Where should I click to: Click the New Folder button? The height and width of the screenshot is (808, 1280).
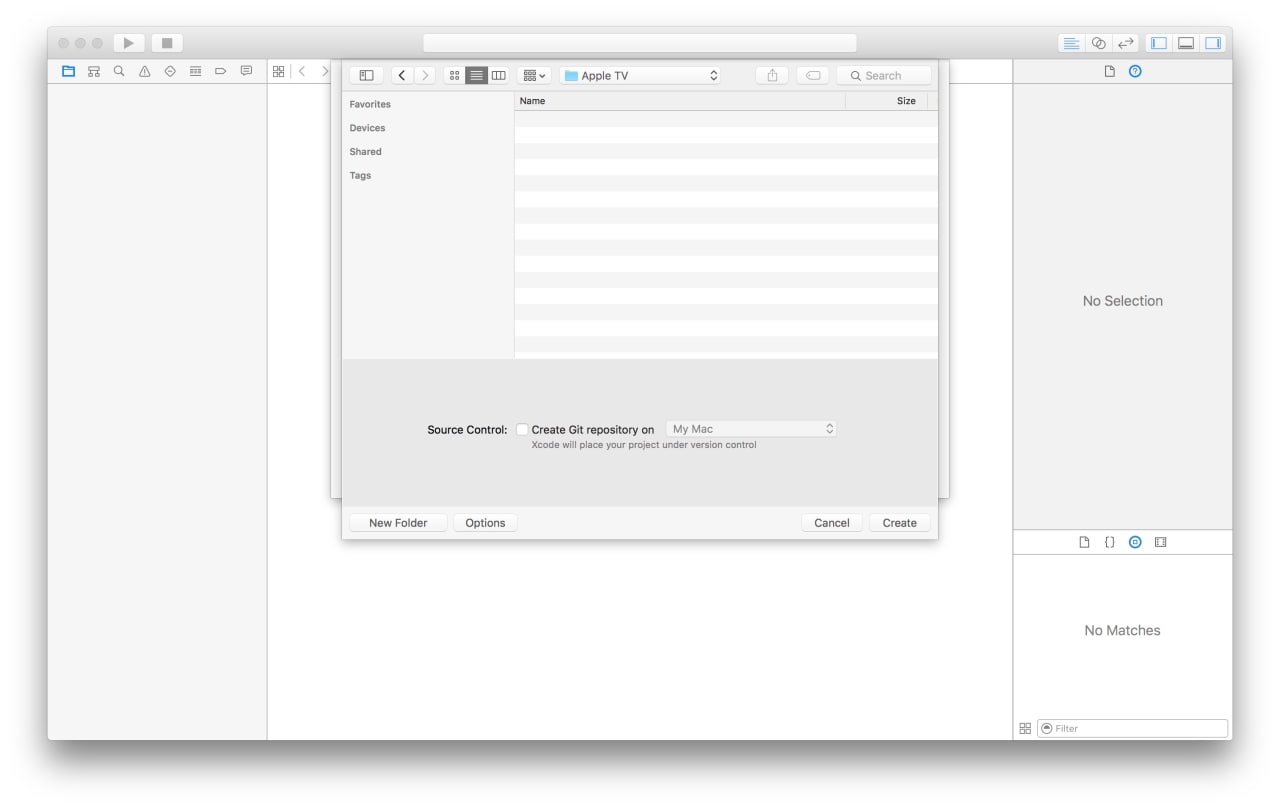[398, 523]
